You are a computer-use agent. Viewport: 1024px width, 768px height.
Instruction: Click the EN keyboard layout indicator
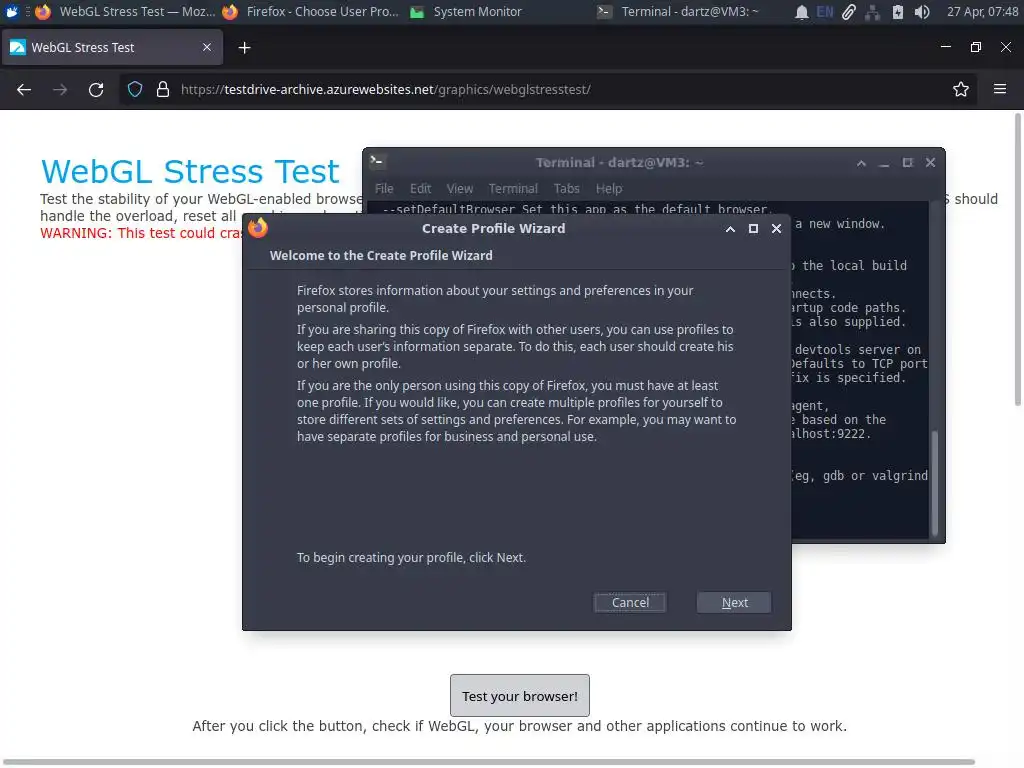[825, 12]
